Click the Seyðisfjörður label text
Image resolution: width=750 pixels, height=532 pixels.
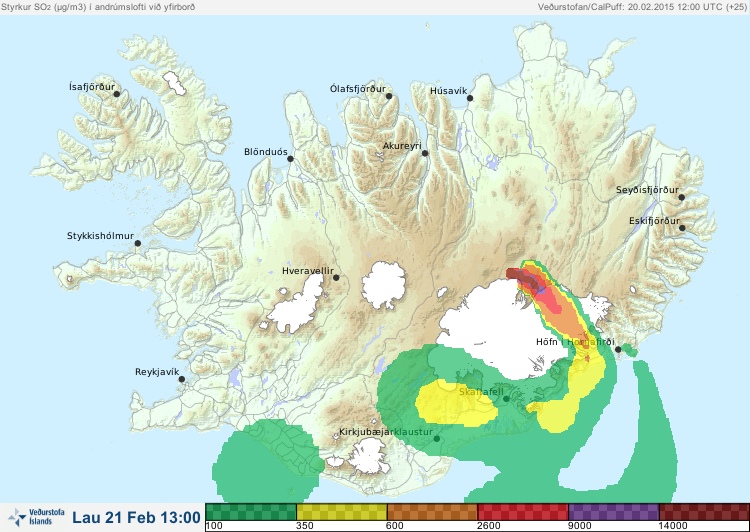click(647, 190)
